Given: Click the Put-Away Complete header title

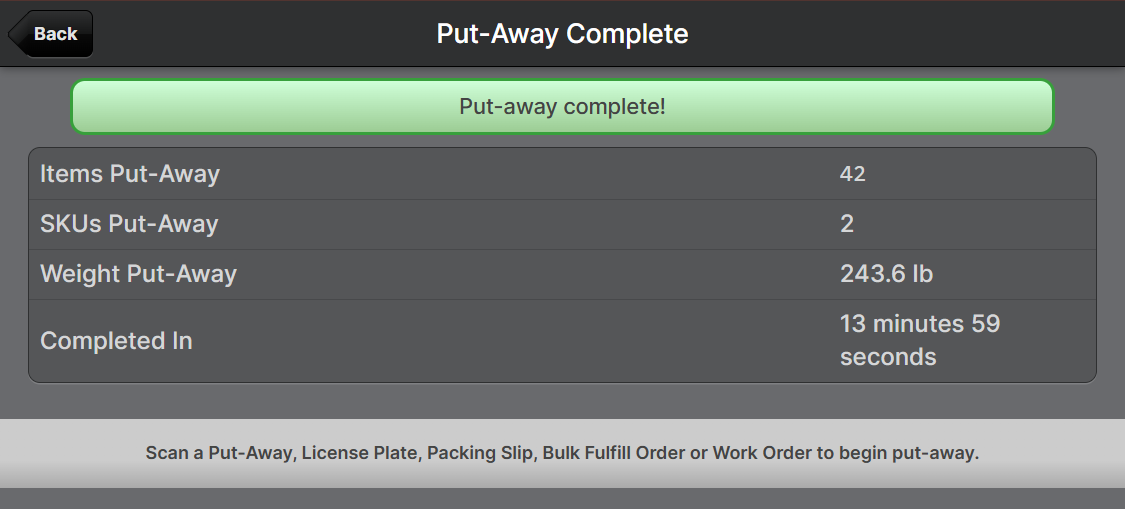Looking at the screenshot, I should click(x=562, y=34).
